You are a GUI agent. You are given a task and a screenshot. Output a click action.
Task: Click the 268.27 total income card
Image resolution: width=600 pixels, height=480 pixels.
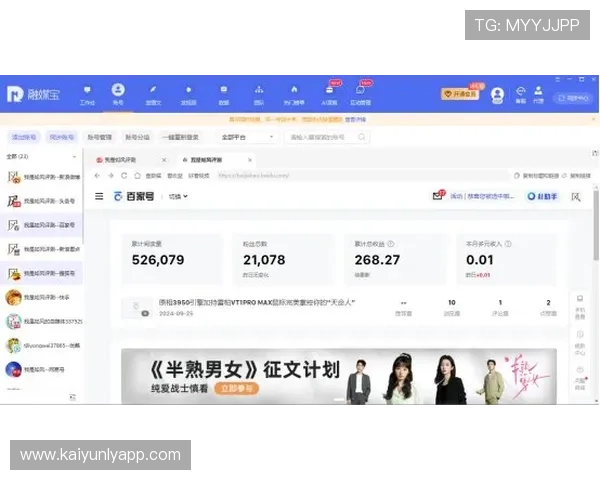pyautogui.click(x=395, y=259)
